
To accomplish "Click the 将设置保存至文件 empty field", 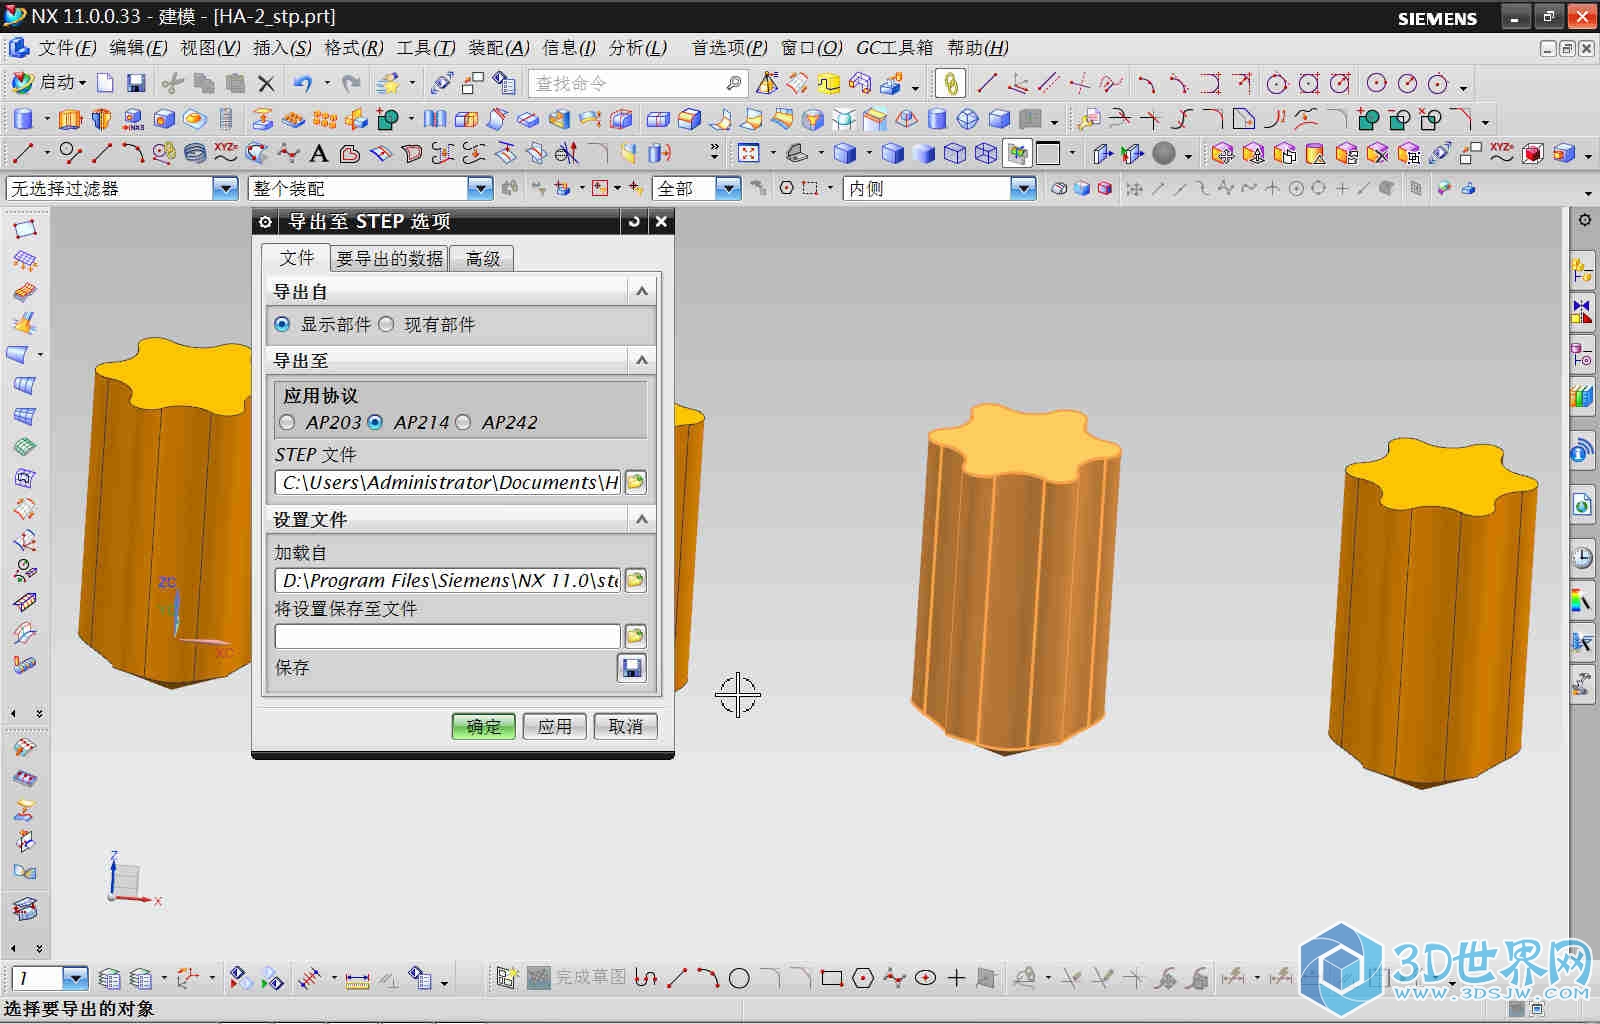I will click(447, 636).
